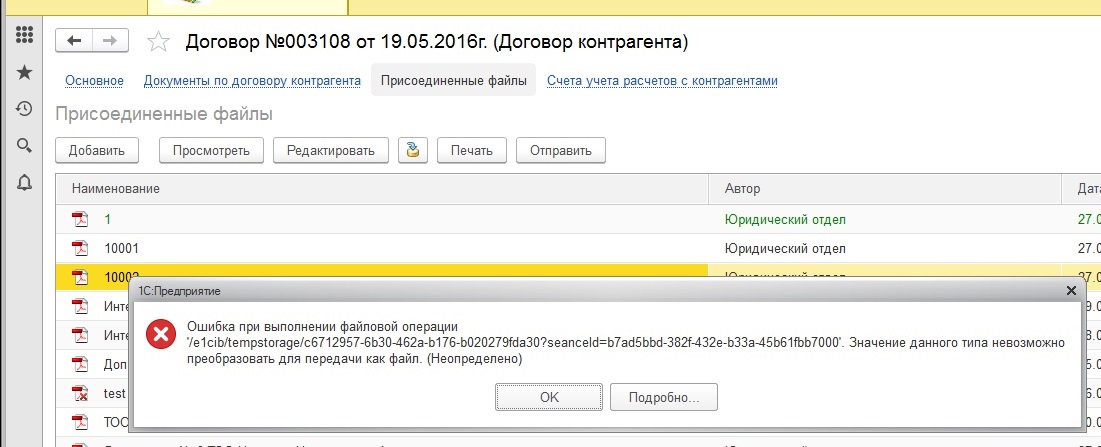
Task: Click the back navigation arrow
Action: click(75, 40)
